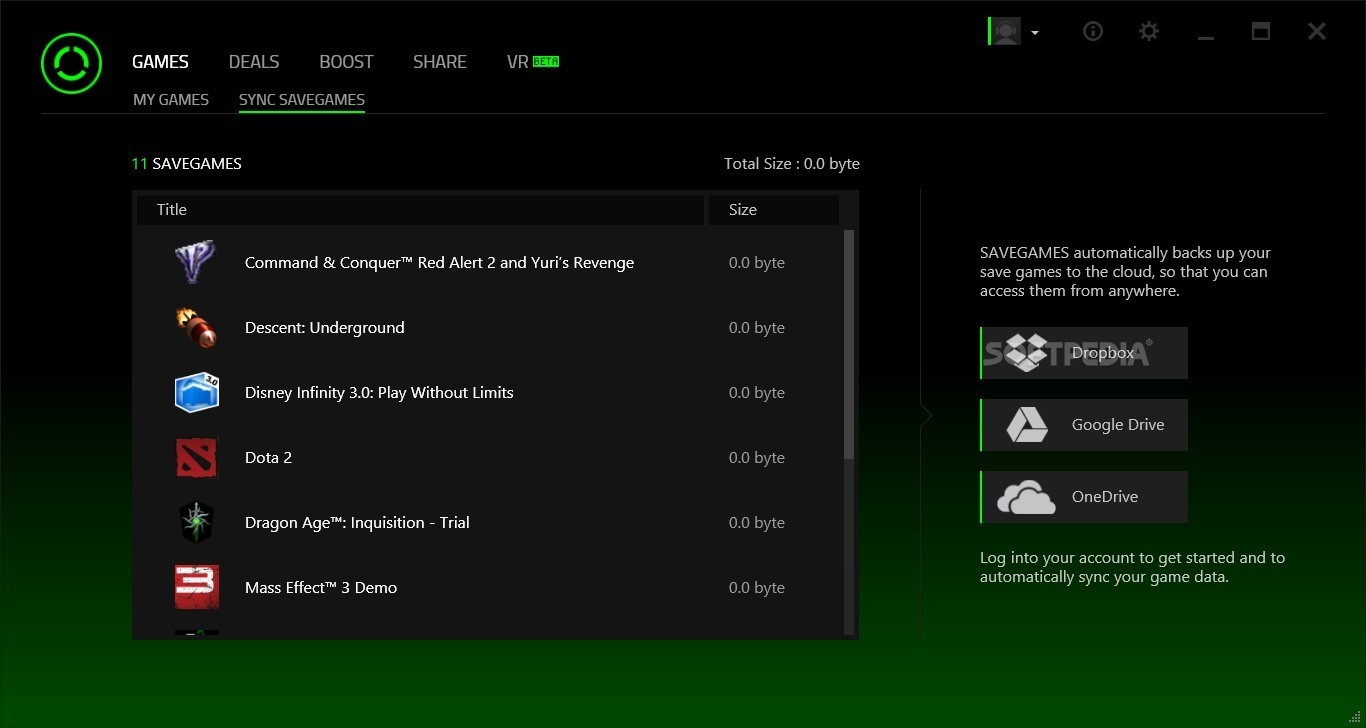This screenshot has height=728, width=1366.
Task: Select Dragon Age: Inquisition - Trial title
Action: pyautogui.click(x=357, y=523)
